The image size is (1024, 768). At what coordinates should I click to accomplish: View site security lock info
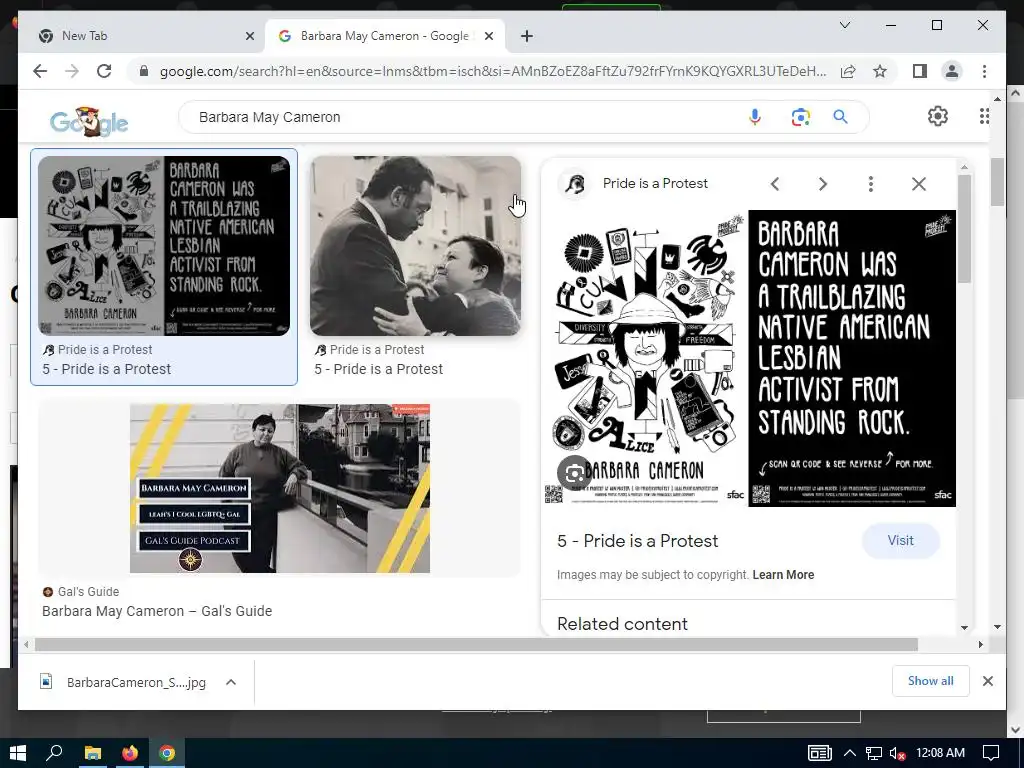tap(144, 71)
